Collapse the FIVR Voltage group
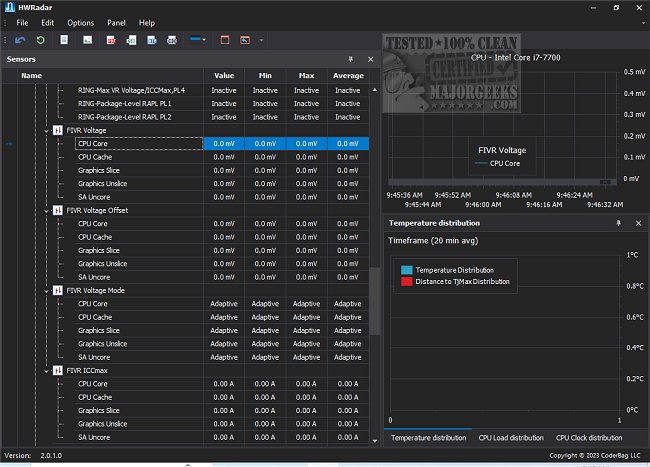 [45, 131]
